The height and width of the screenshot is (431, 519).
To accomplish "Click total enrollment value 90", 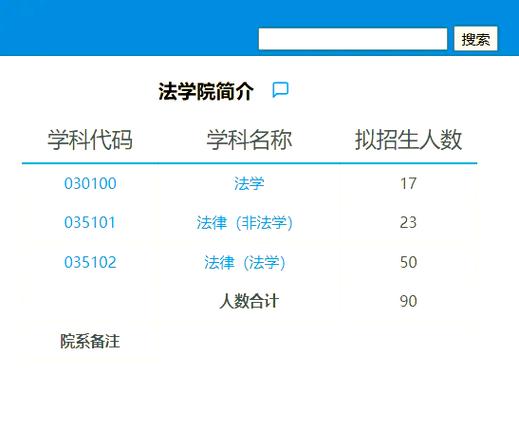I will (408, 301).
